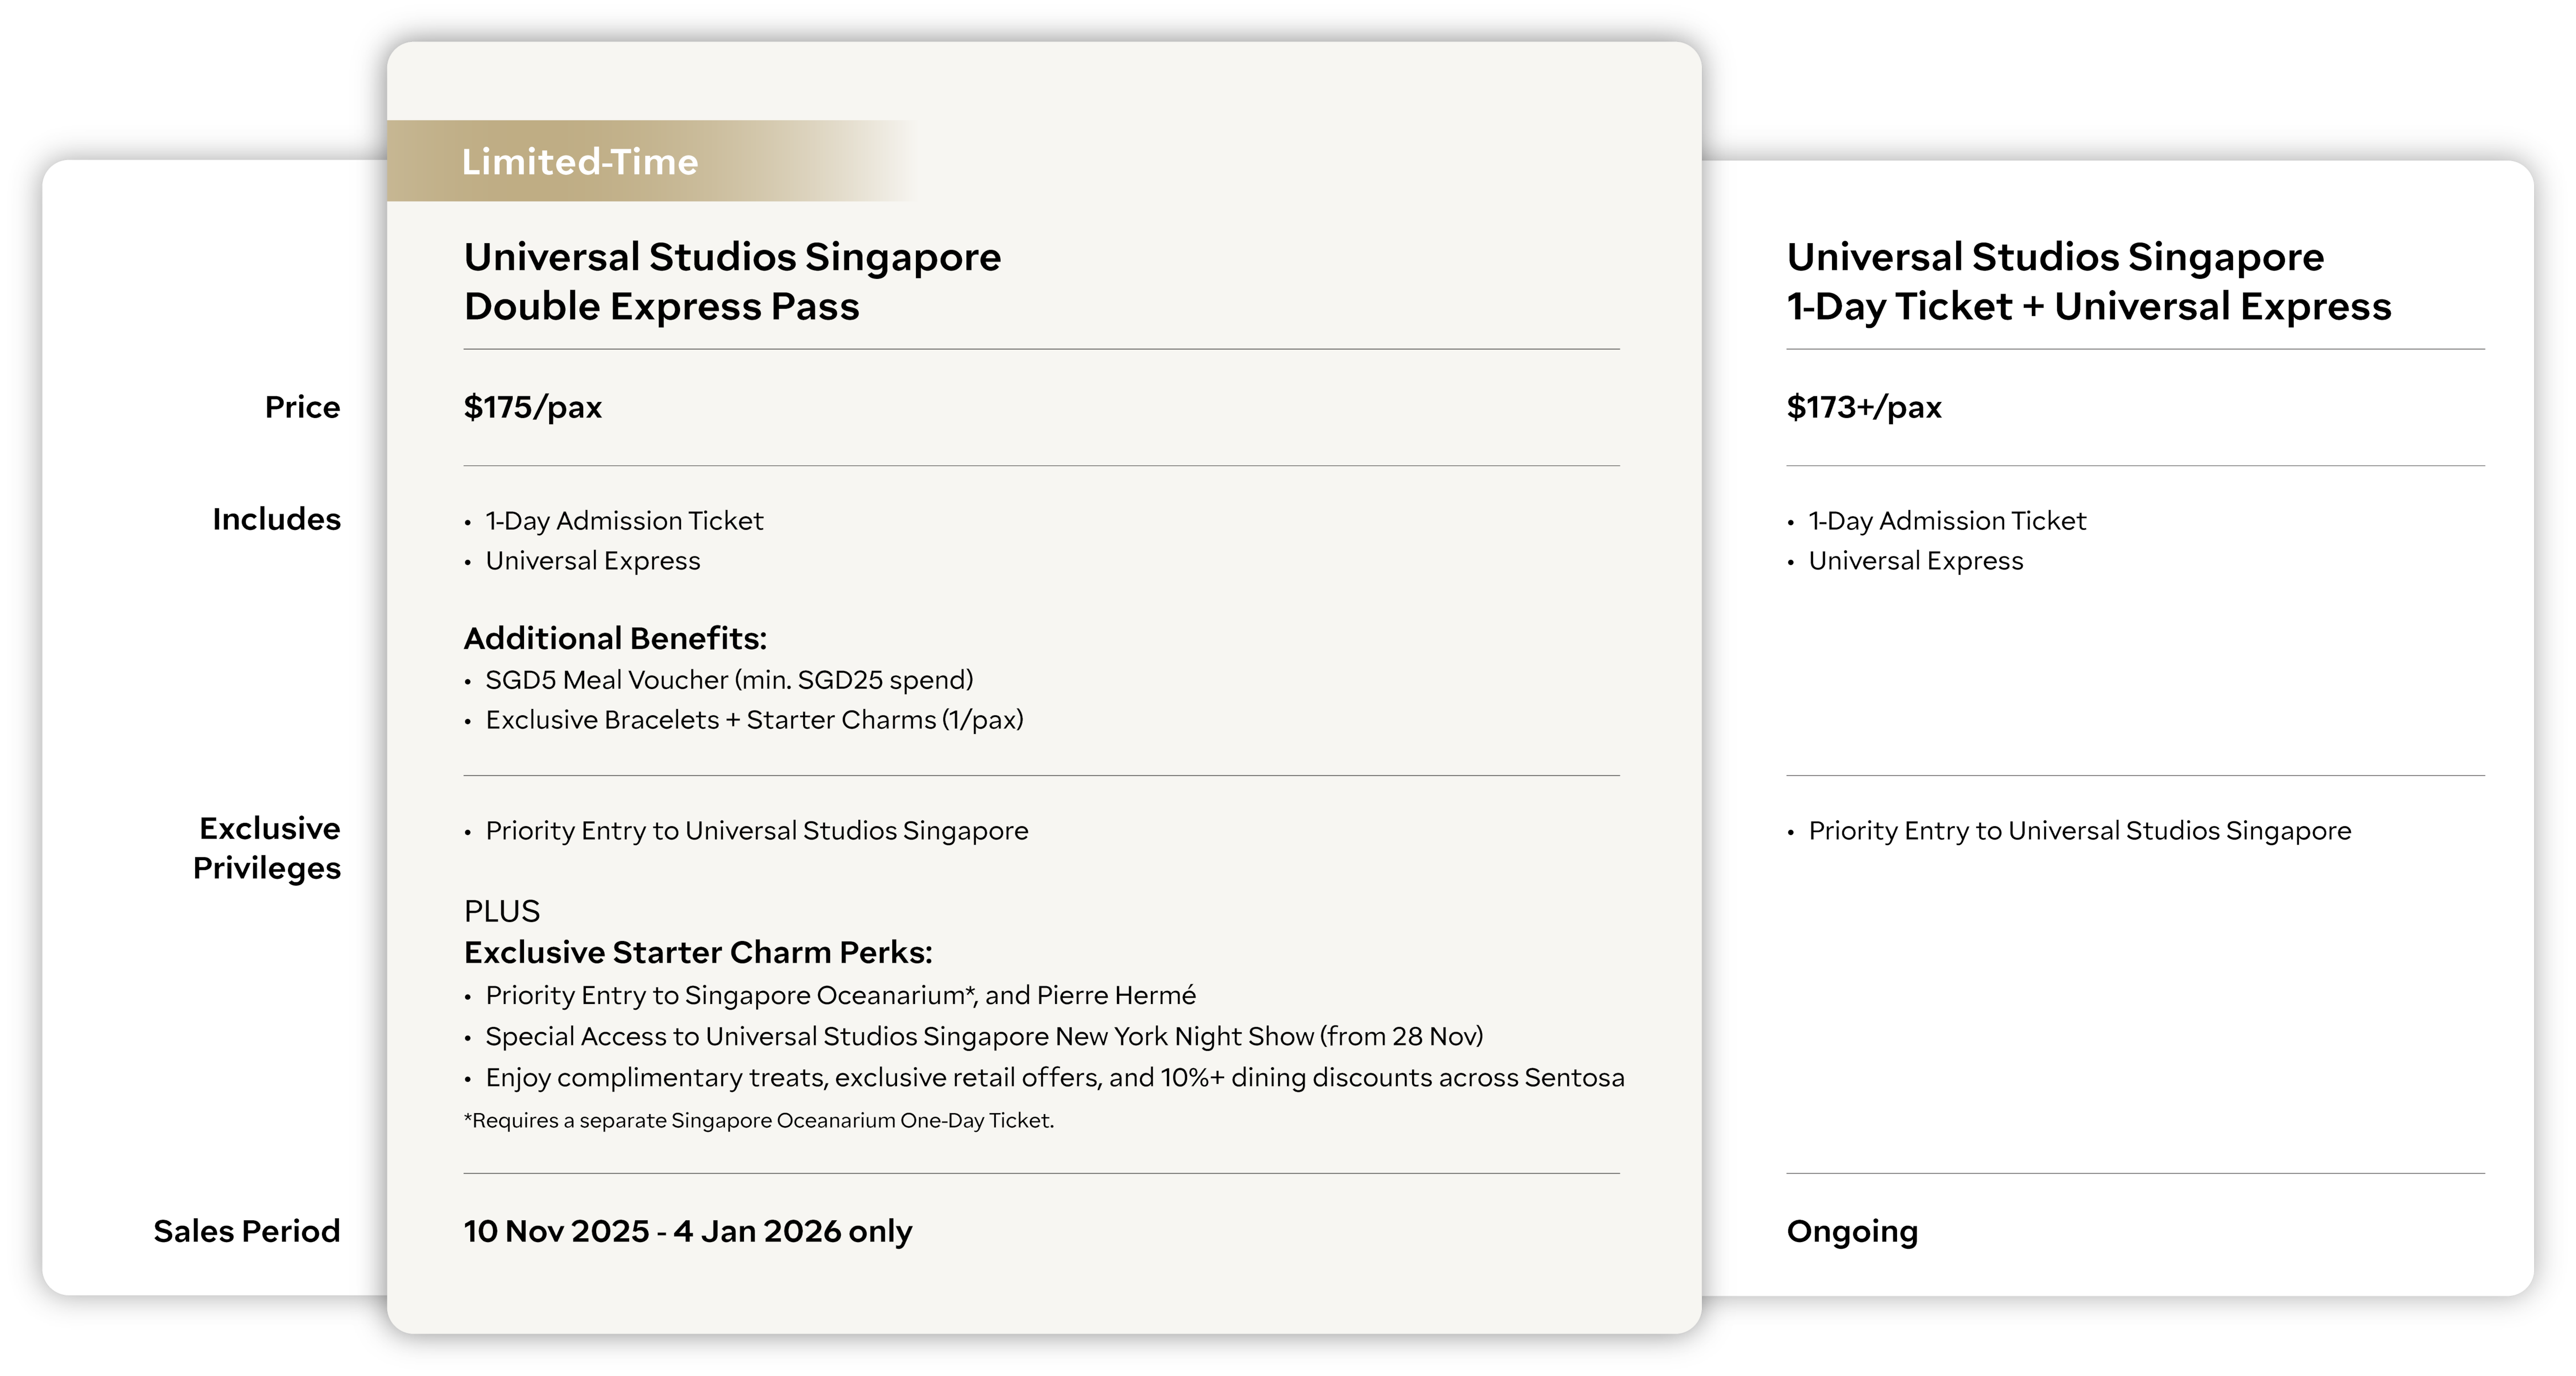Click the $173+/pax price
This screenshot has height=1376, width=2576.
(x=1864, y=407)
